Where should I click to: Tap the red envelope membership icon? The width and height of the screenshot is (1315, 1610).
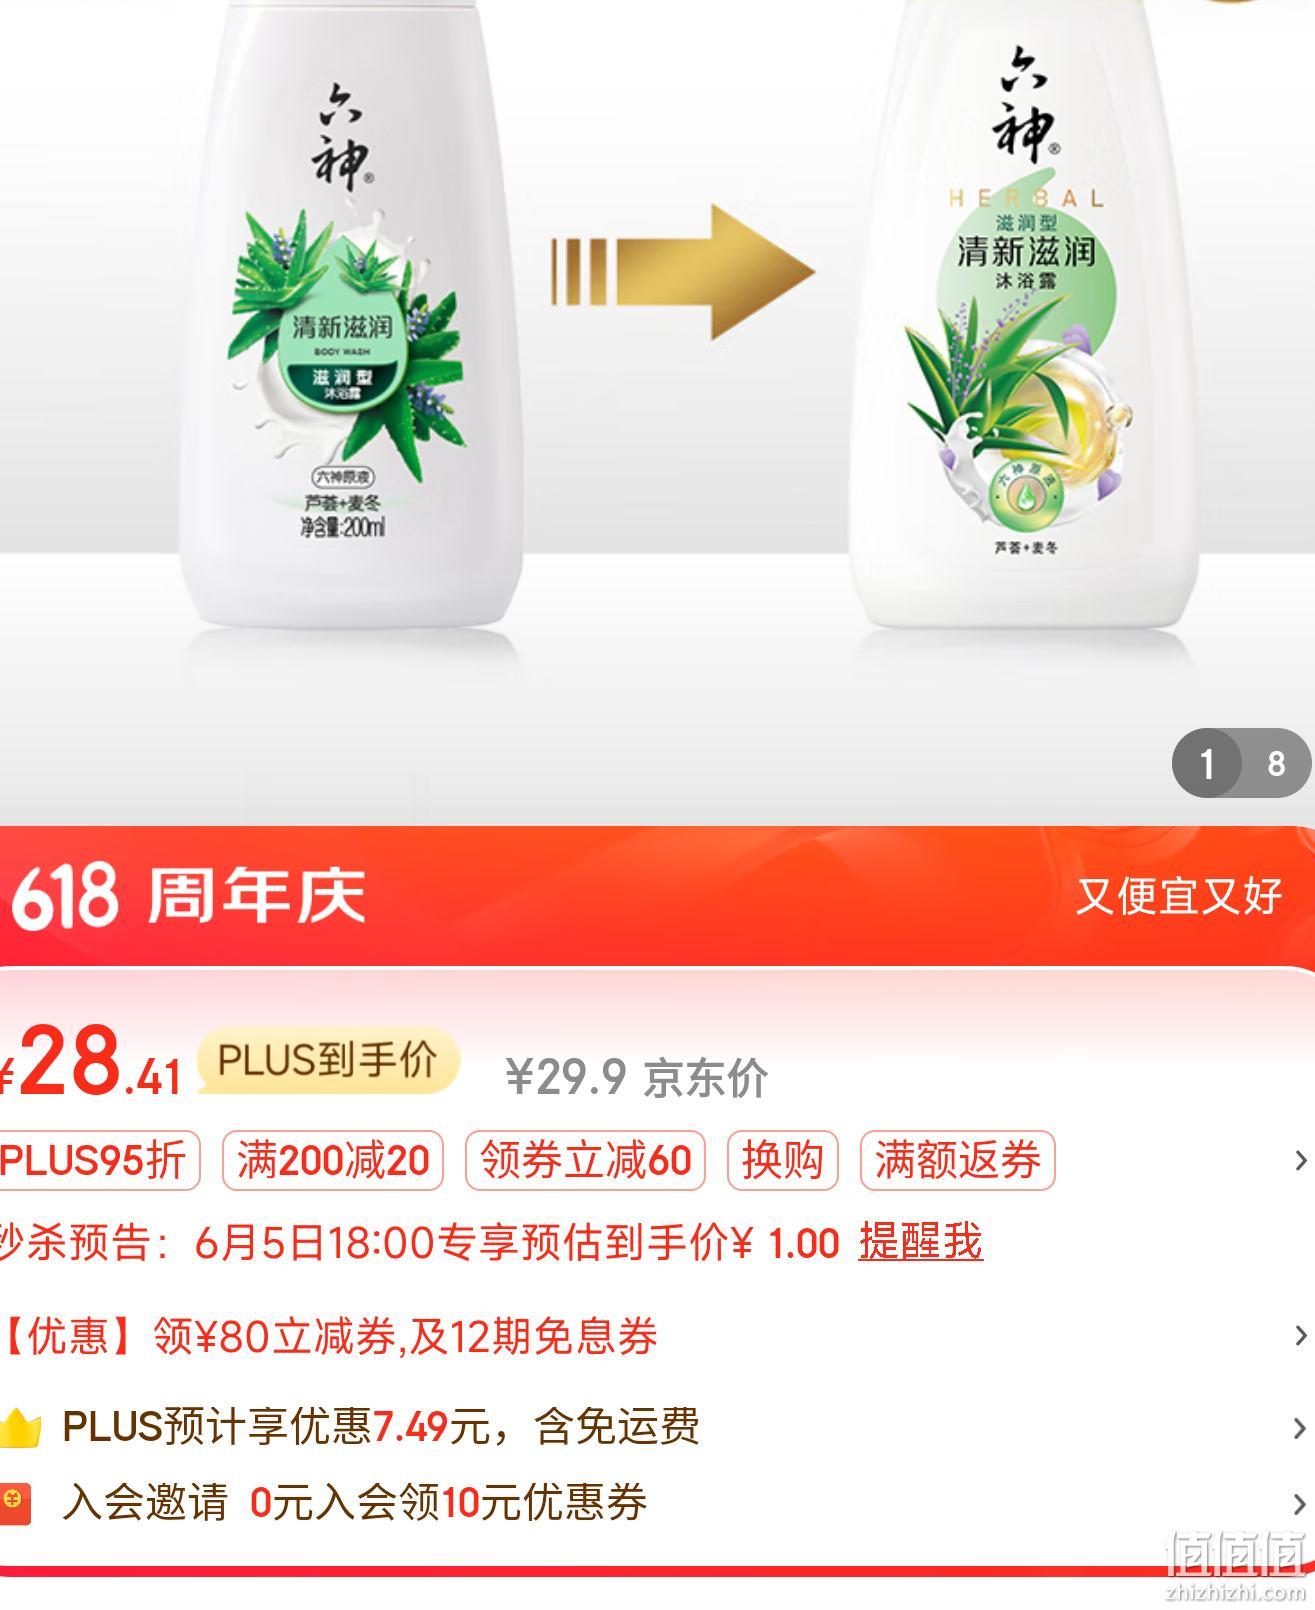pos(15,1503)
